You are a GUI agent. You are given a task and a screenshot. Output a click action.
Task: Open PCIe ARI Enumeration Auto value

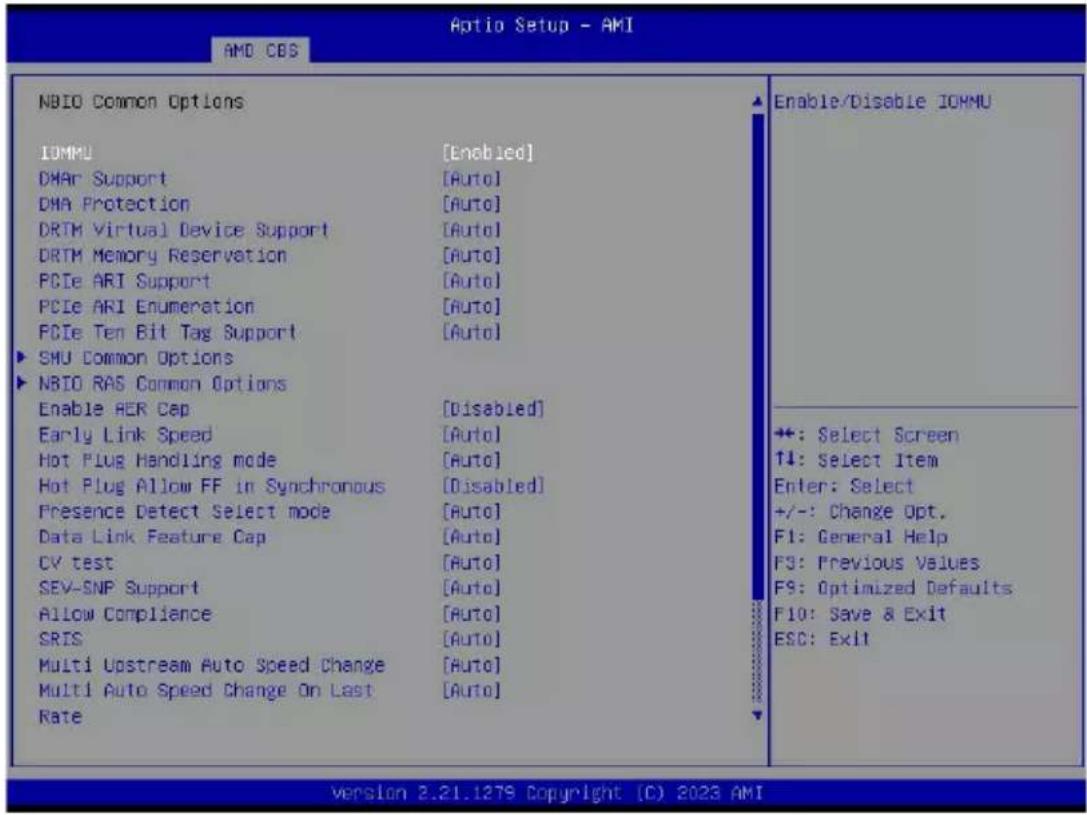click(471, 306)
